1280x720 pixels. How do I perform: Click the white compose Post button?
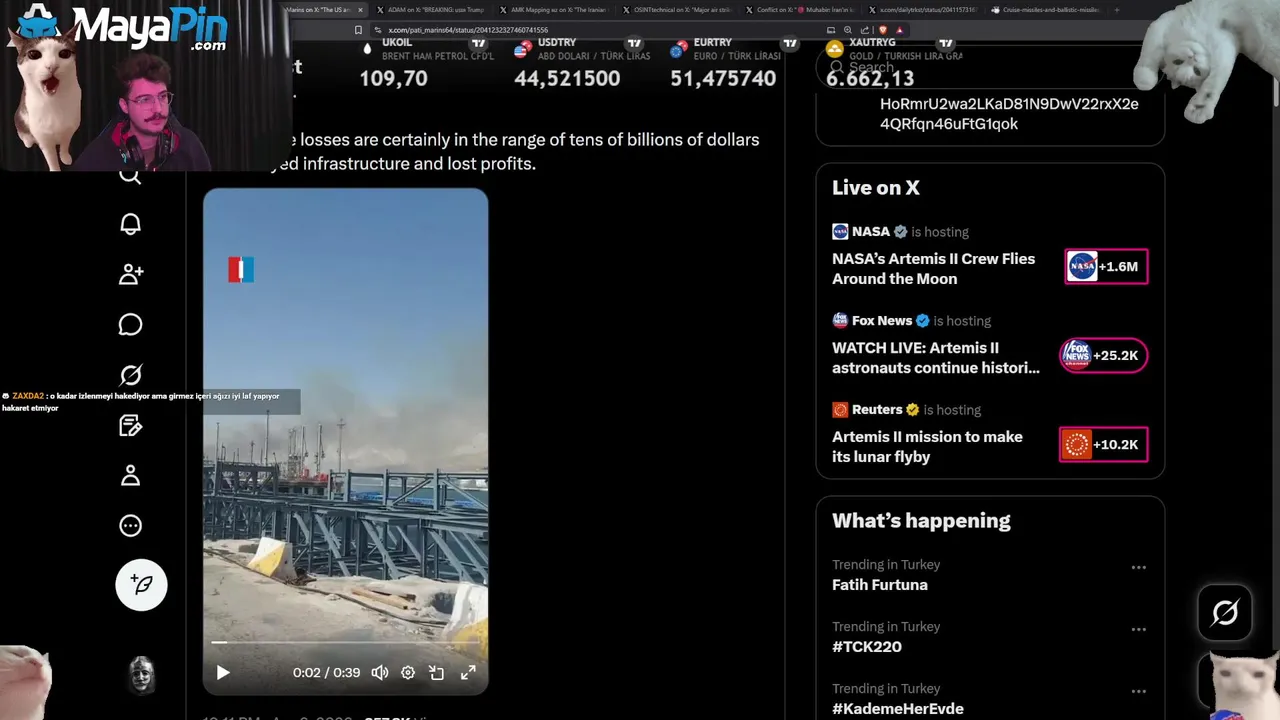tap(141, 584)
